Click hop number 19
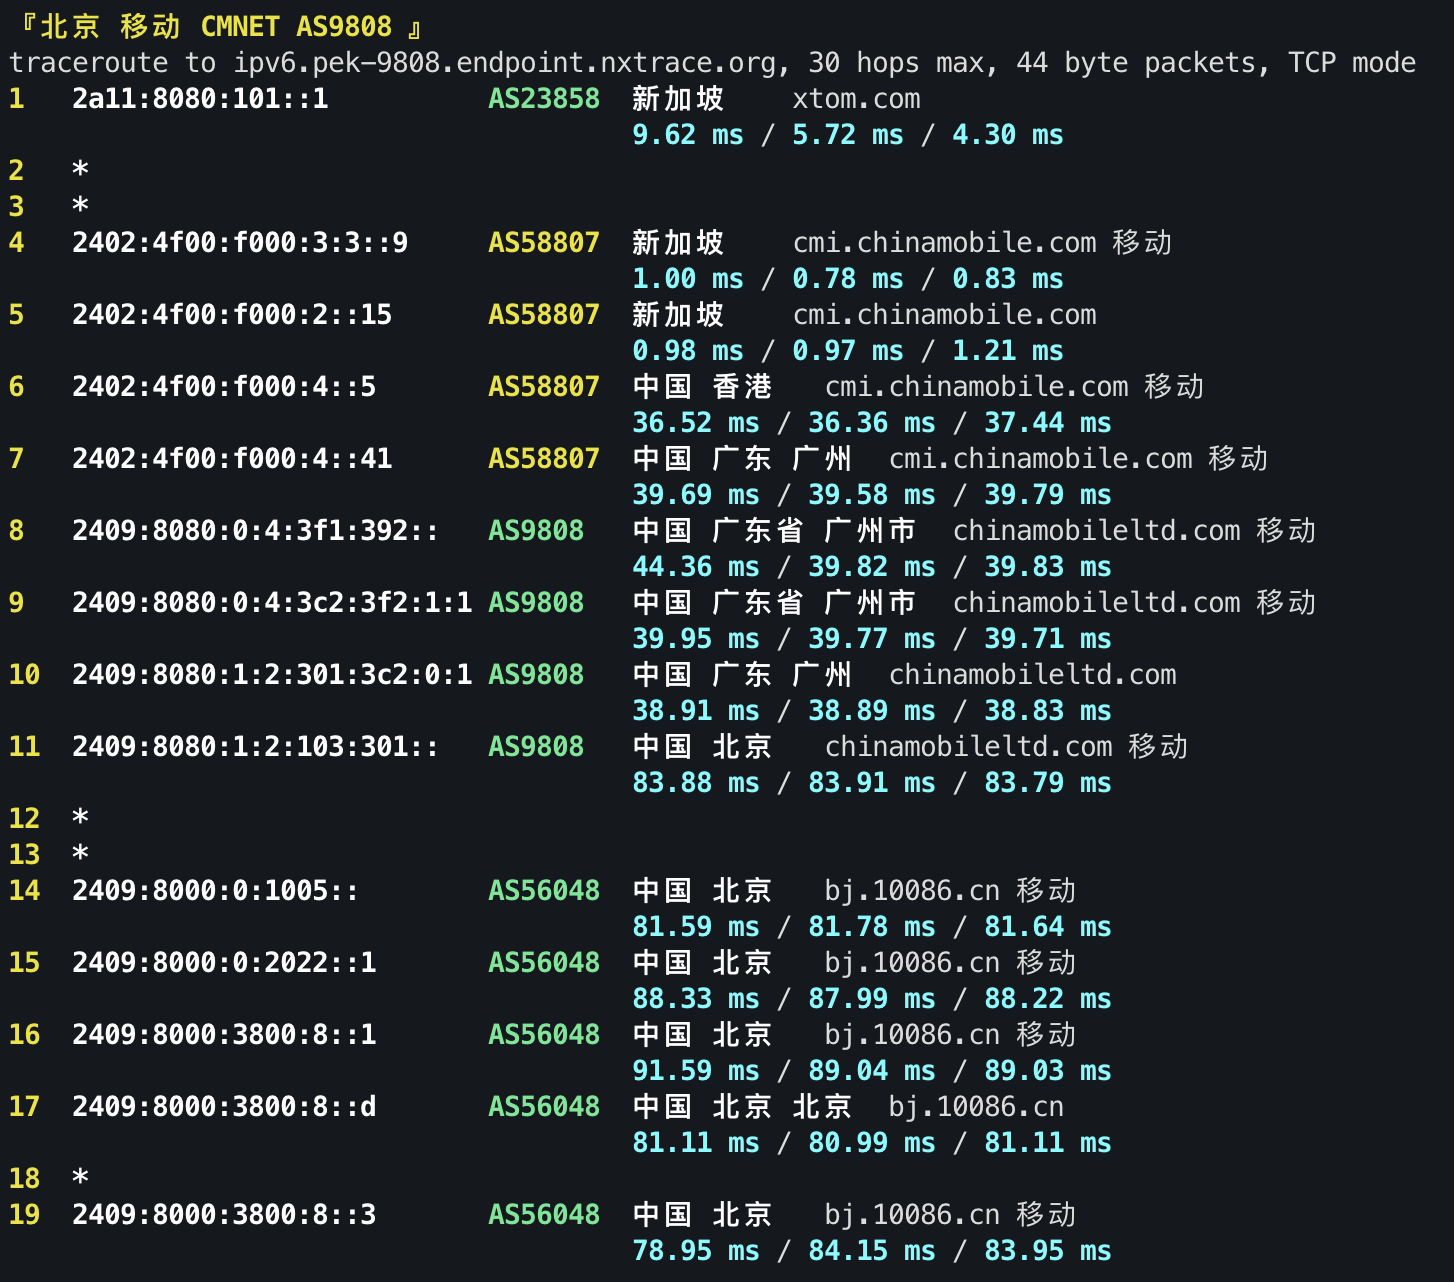Screen dimensions: 1454x1282 (24, 1215)
